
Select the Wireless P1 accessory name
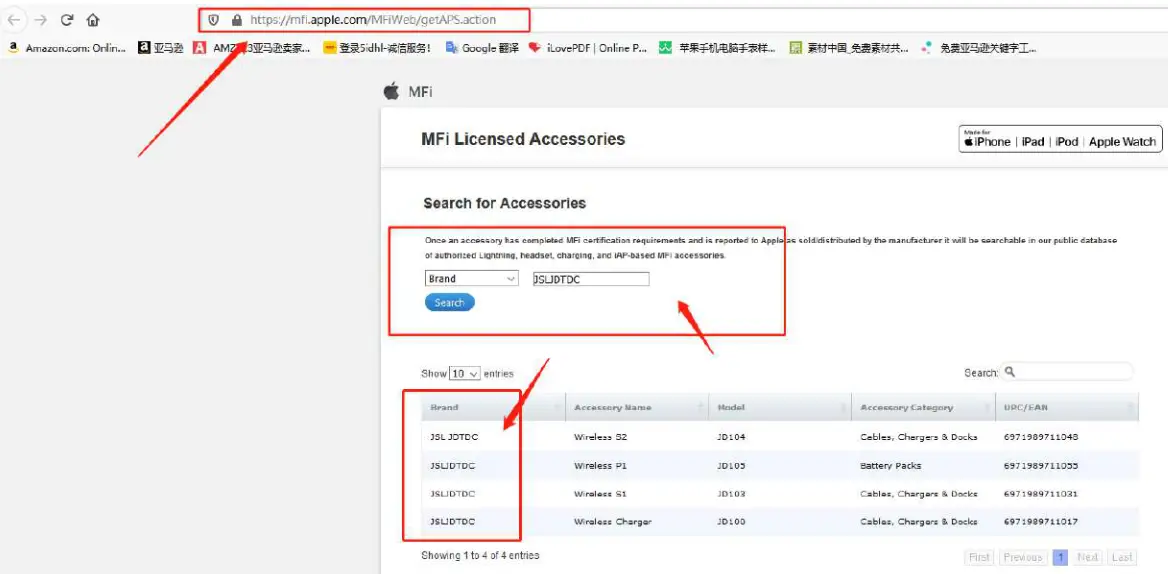click(x=600, y=465)
